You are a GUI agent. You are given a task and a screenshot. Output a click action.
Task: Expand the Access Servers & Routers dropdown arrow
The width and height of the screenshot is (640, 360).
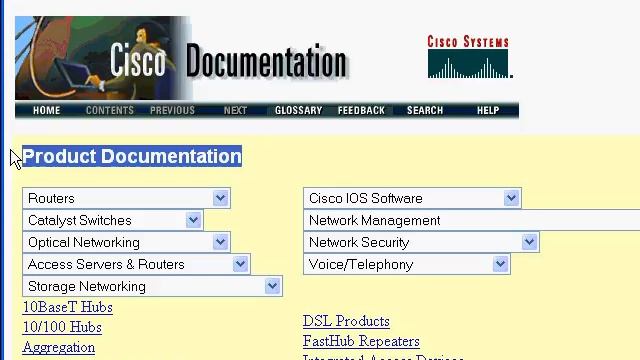(240, 264)
